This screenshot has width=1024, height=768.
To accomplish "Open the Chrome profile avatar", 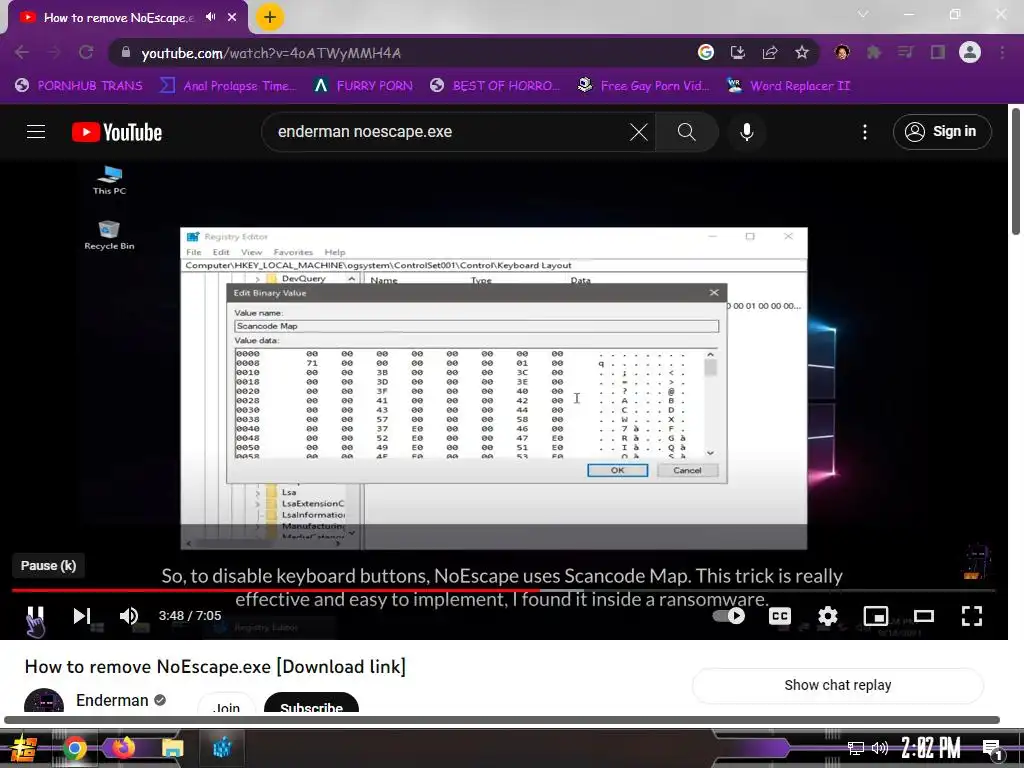I will 970,52.
